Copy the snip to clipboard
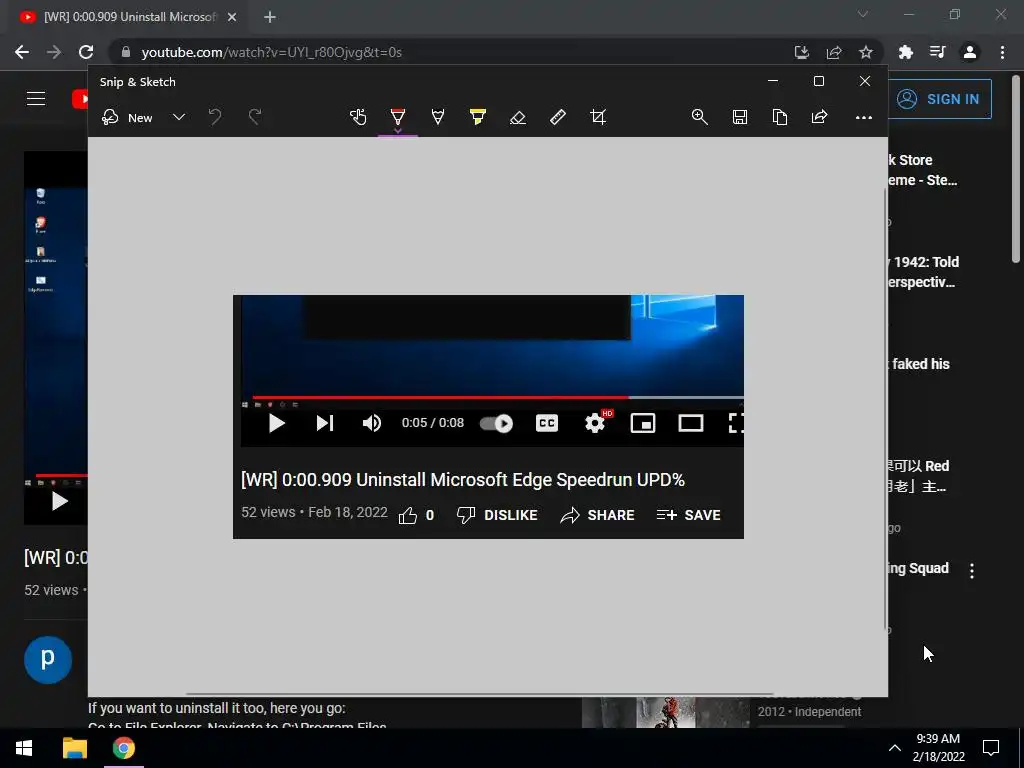 (779, 118)
